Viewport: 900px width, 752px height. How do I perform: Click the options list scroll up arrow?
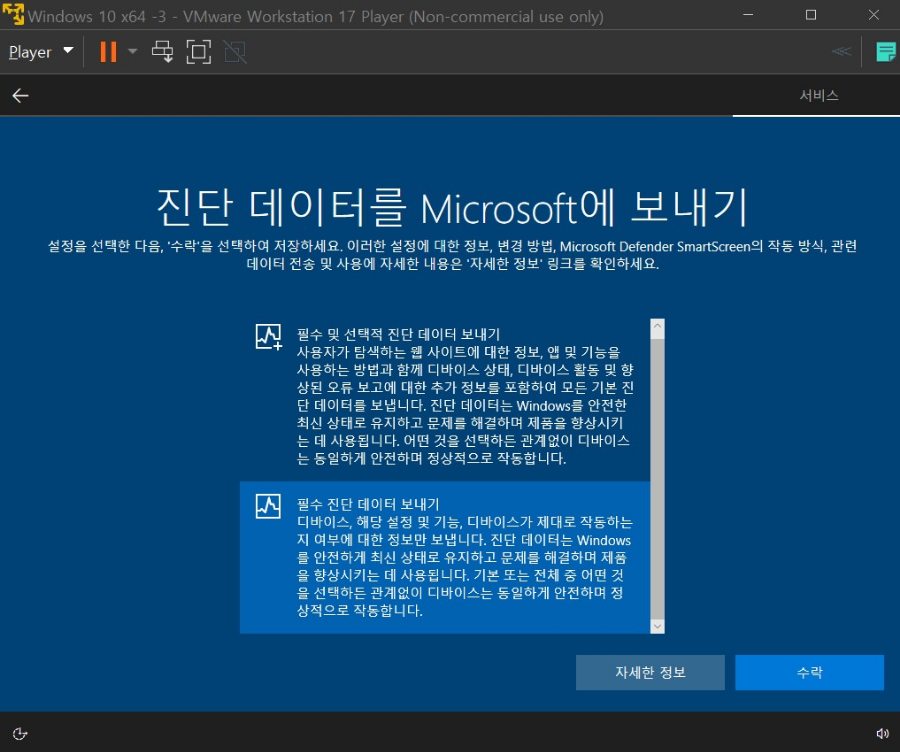coord(658,328)
